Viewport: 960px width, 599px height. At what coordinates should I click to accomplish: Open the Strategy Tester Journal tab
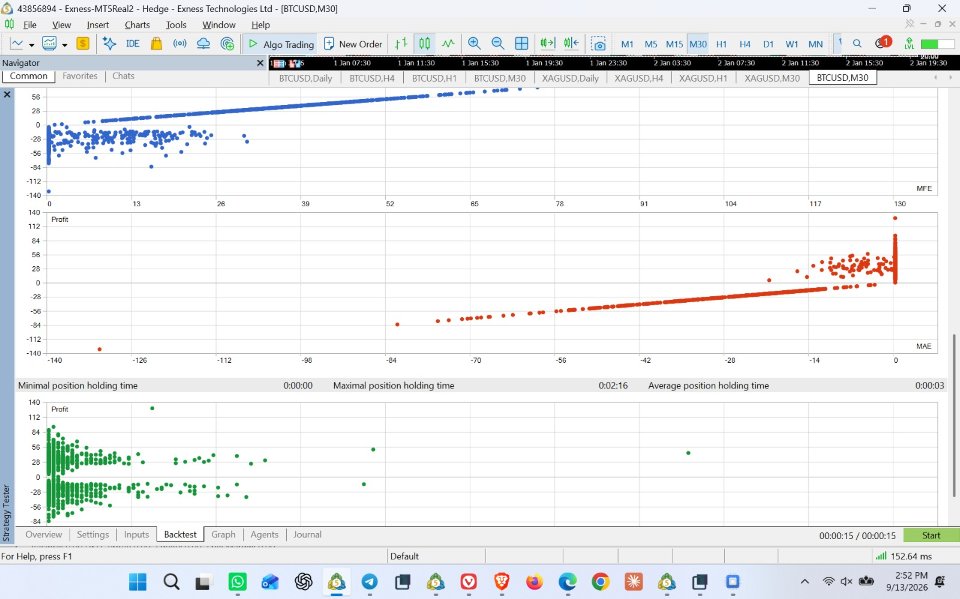[x=307, y=535]
